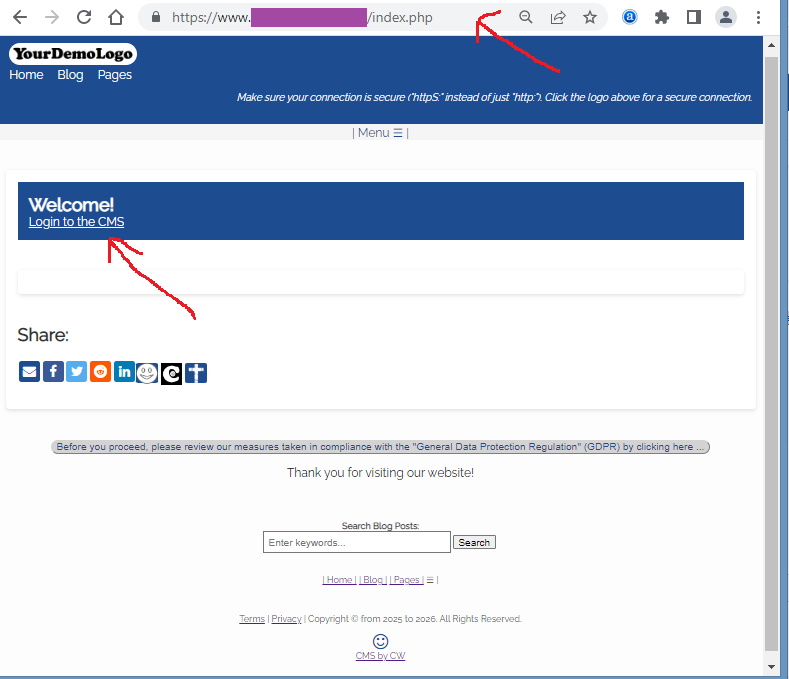Toggle the browser side panel

click(x=693, y=17)
